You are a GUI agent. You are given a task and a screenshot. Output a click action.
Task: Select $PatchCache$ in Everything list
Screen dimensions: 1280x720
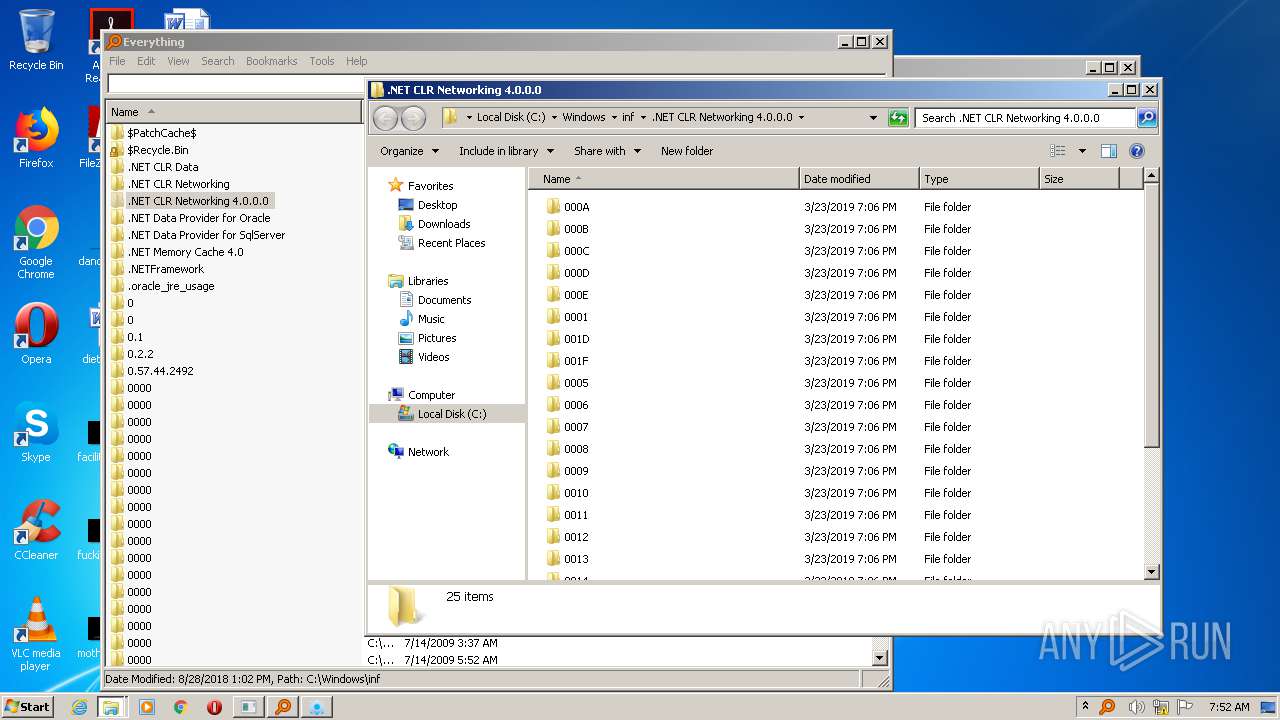pos(153,133)
